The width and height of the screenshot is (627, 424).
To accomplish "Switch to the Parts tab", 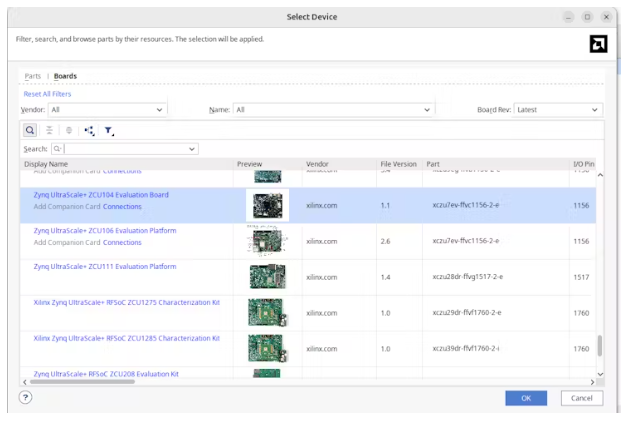I will (33, 76).
